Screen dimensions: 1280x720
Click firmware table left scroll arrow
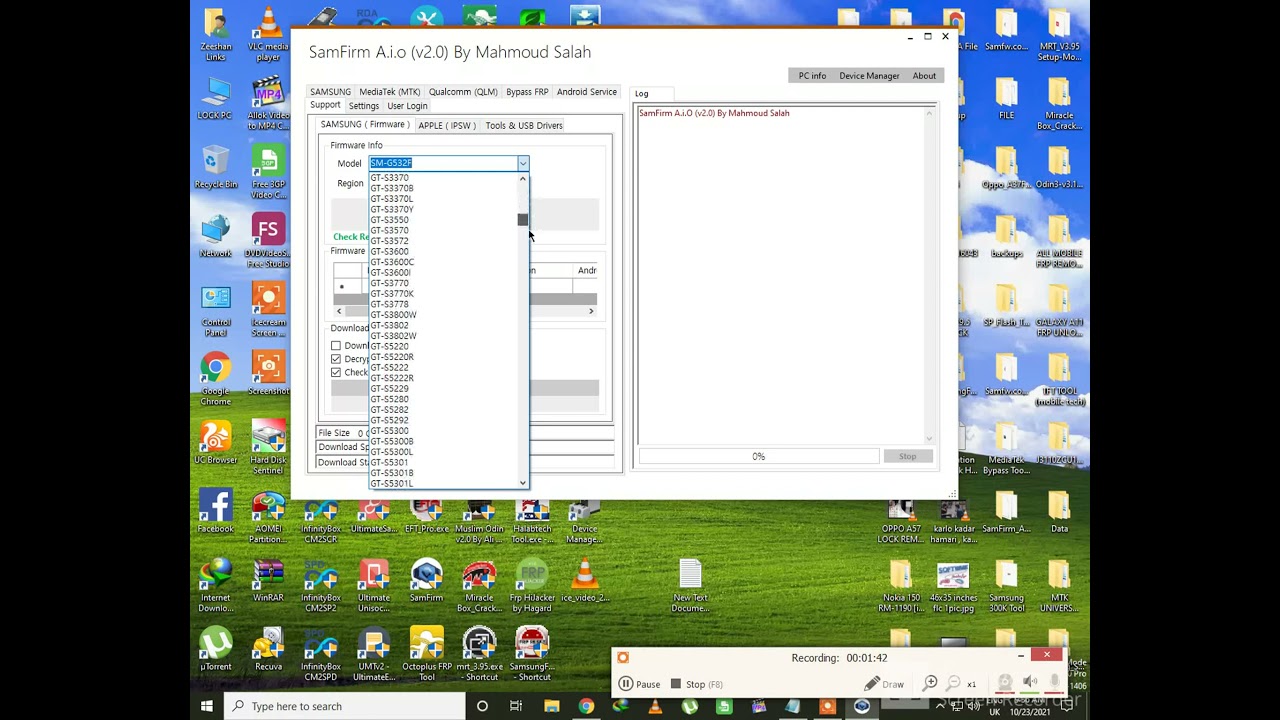339,312
